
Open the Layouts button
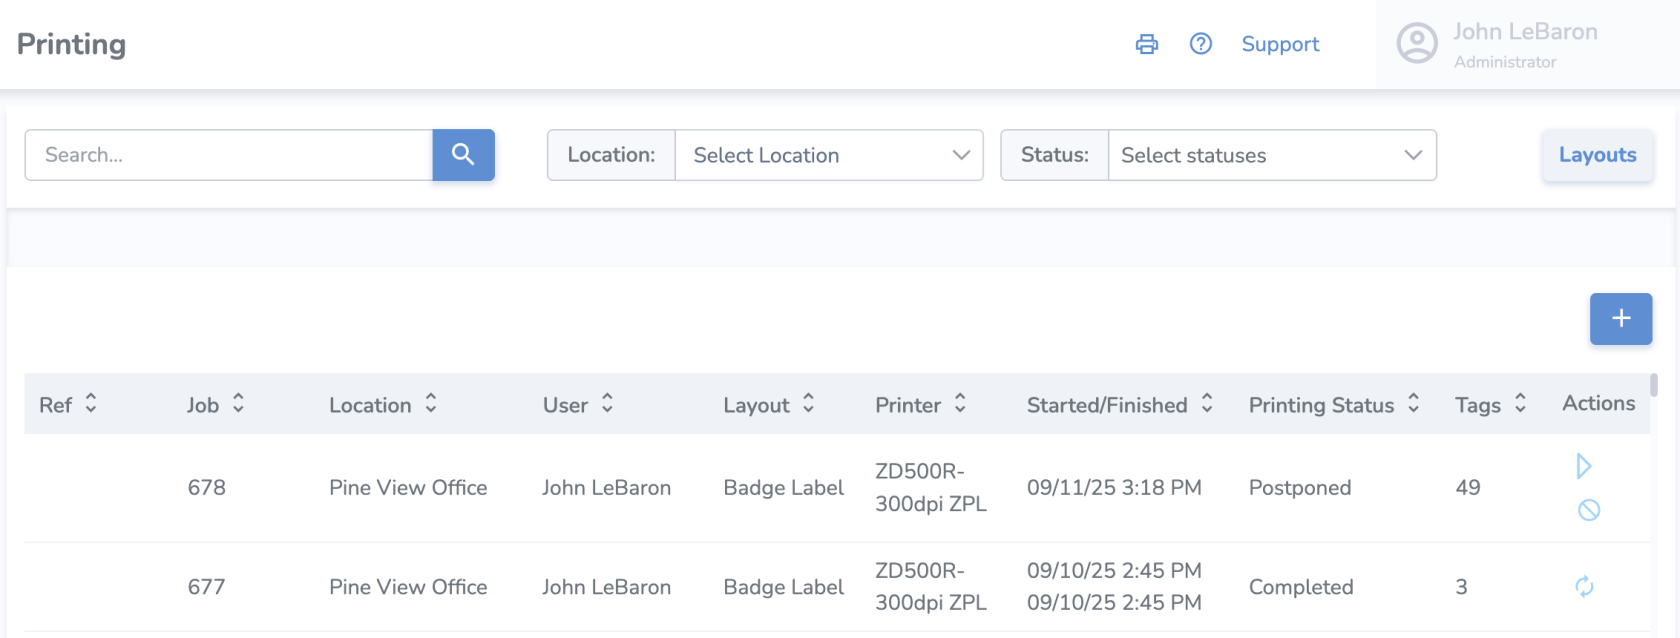pyautogui.click(x=1597, y=155)
